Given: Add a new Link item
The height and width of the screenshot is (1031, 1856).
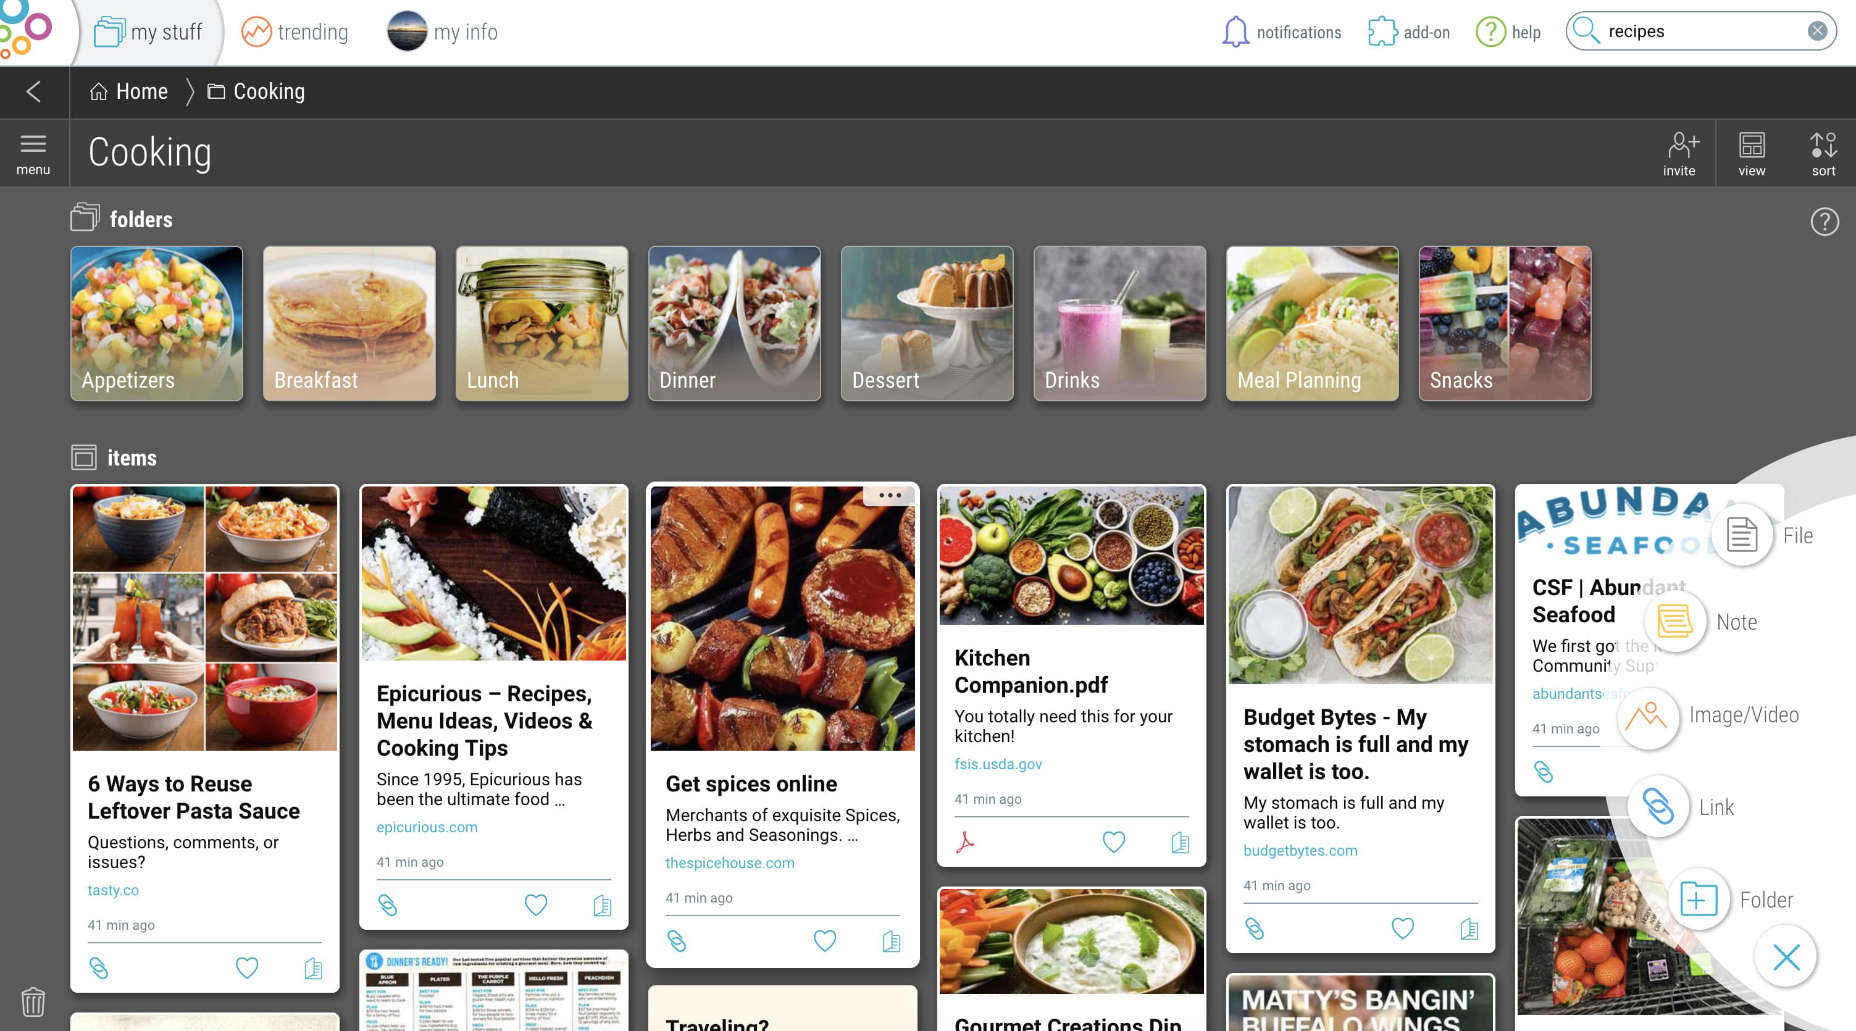Looking at the screenshot, I should pyautogui.click(x=1658, y=807).
